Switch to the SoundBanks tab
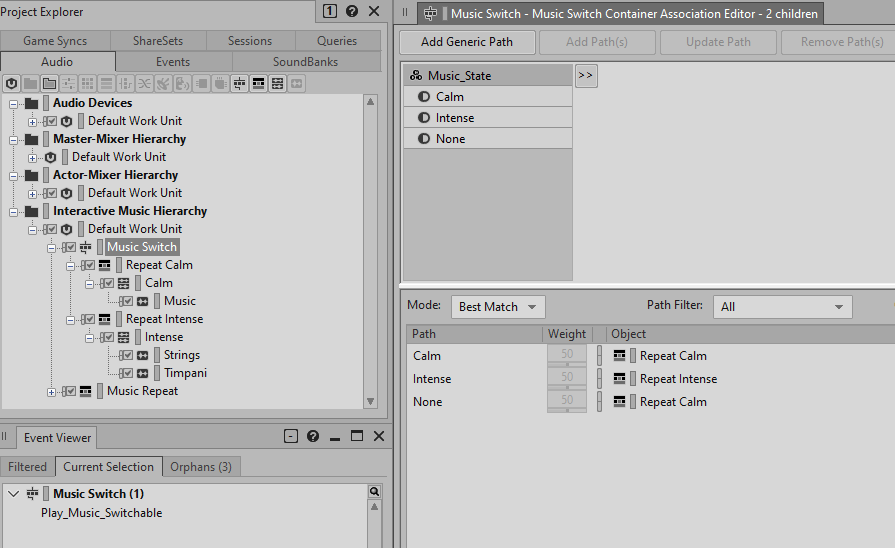 pyautogui.click(x=305, y=62)
